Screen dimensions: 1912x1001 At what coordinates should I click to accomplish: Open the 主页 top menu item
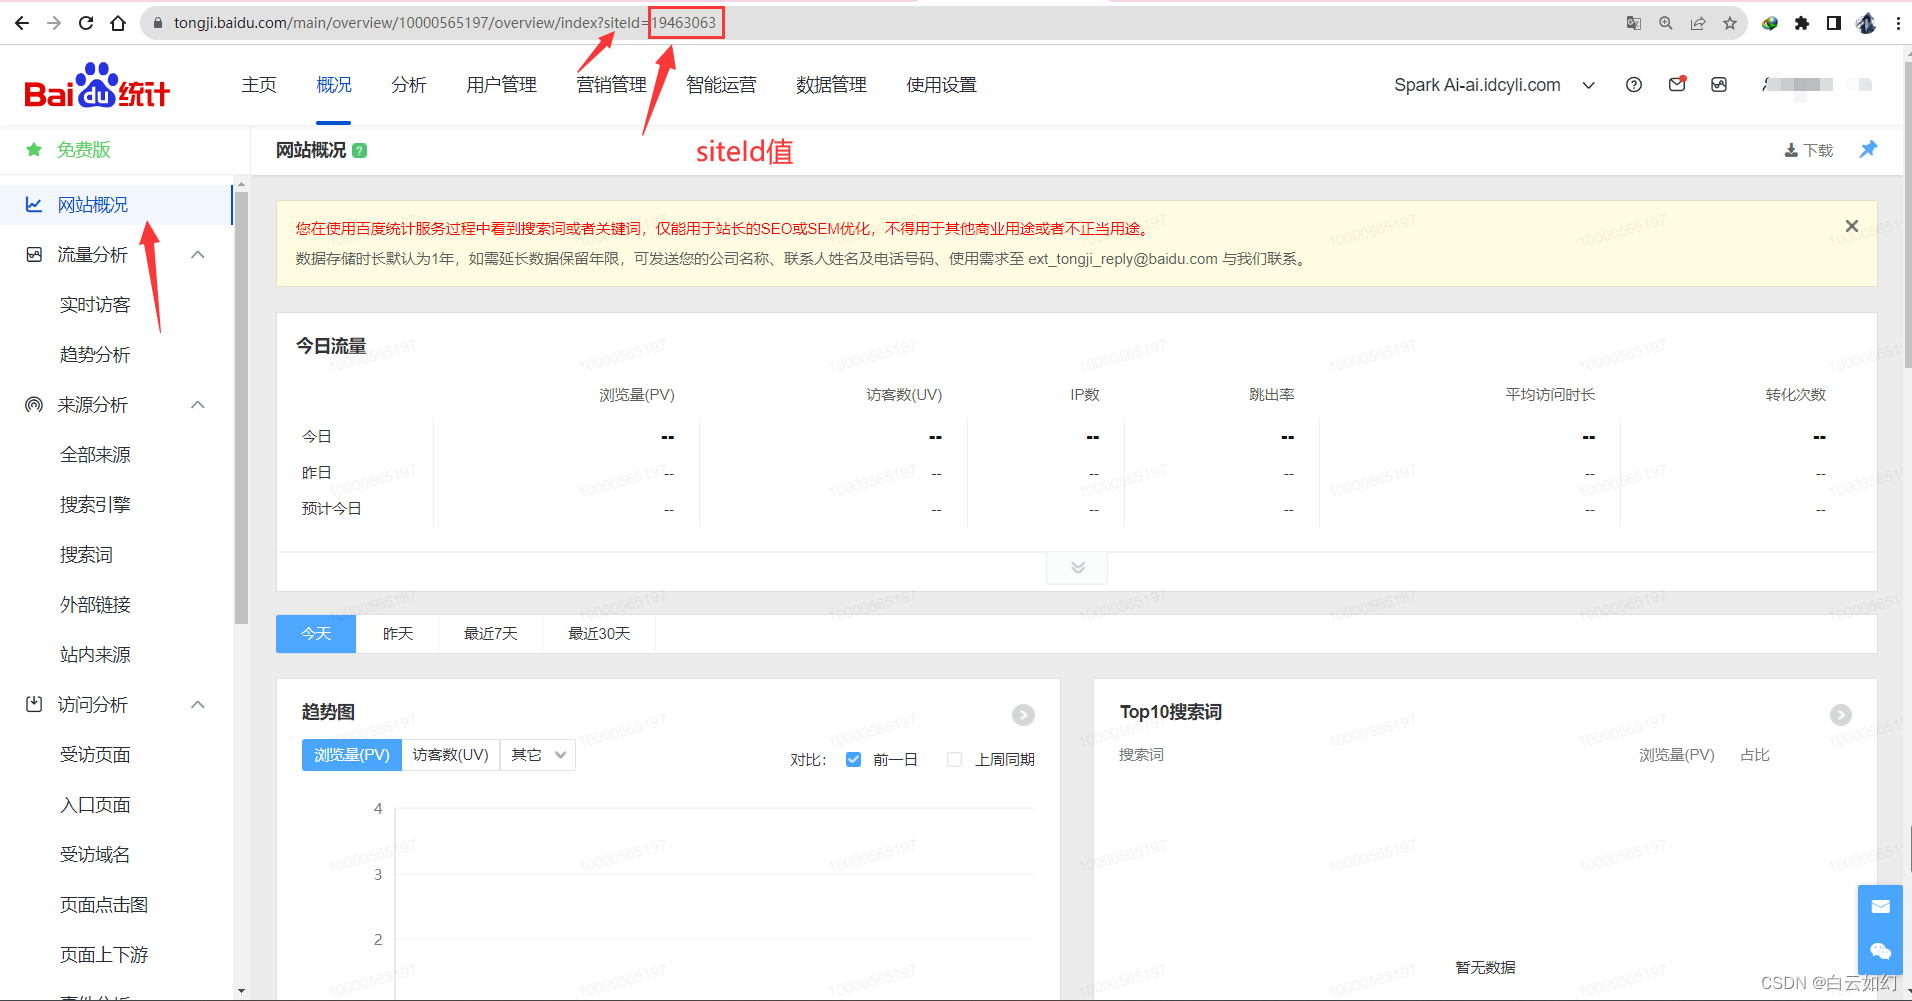[259, 85]
